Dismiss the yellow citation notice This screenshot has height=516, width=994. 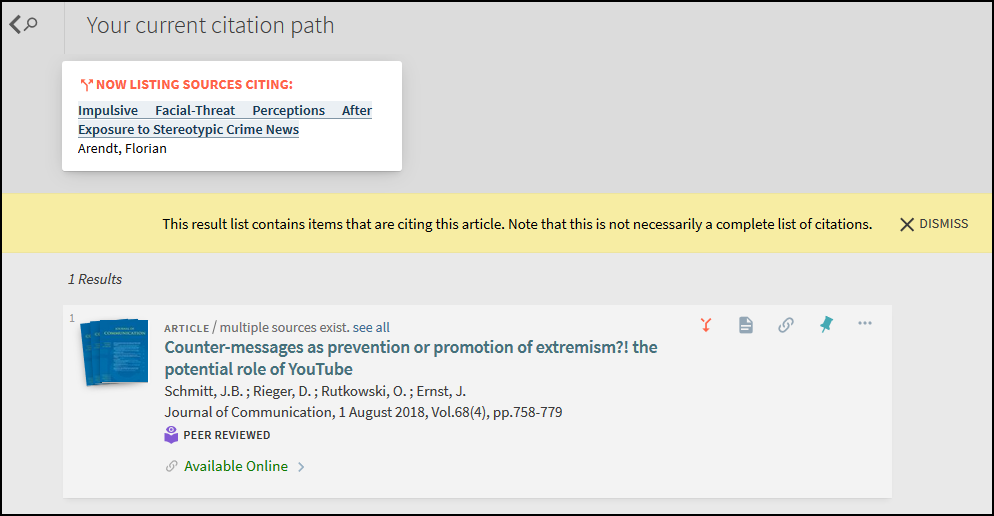coord(933,224)
